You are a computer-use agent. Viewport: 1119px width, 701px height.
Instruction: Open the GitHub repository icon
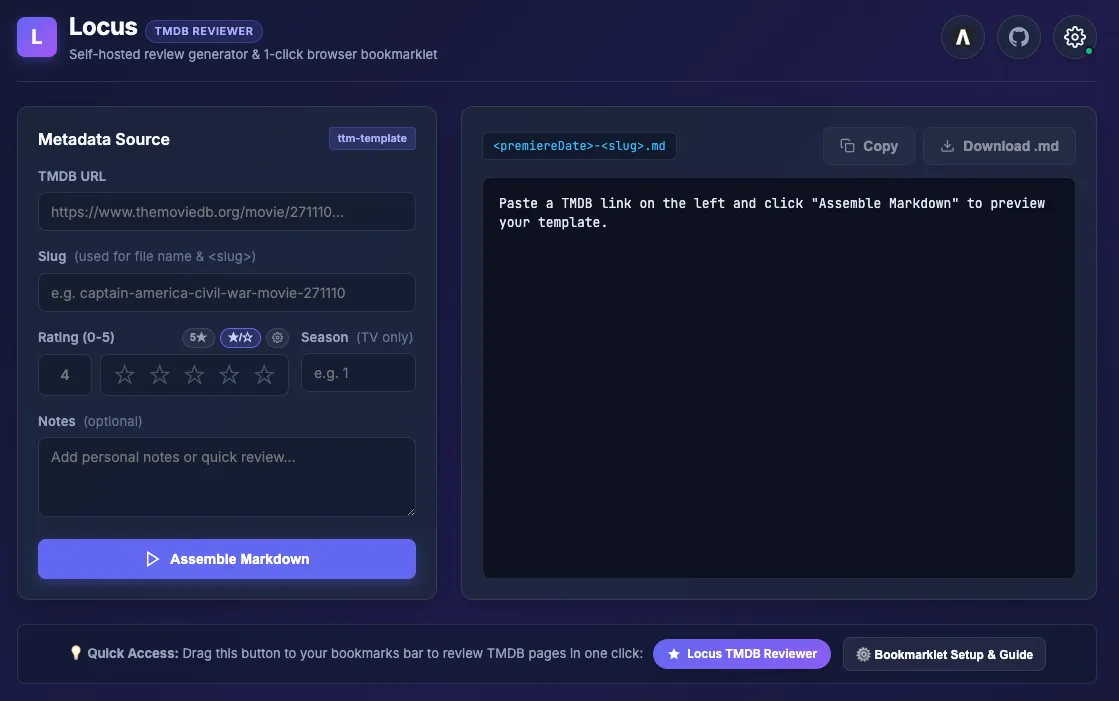[1018, 37]
